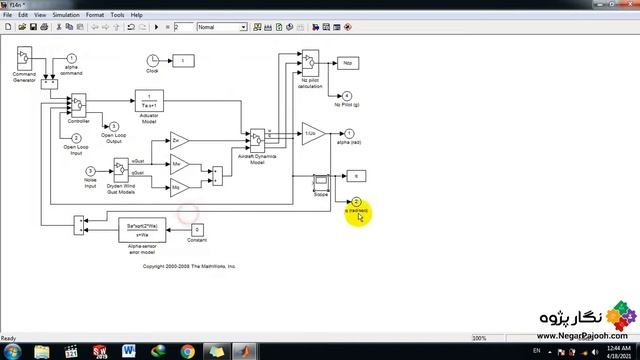This screenshot has height=360, width=640.
Task: Select the Controller subsystem block
Action: pyautogui.click(x=78, y=105)
